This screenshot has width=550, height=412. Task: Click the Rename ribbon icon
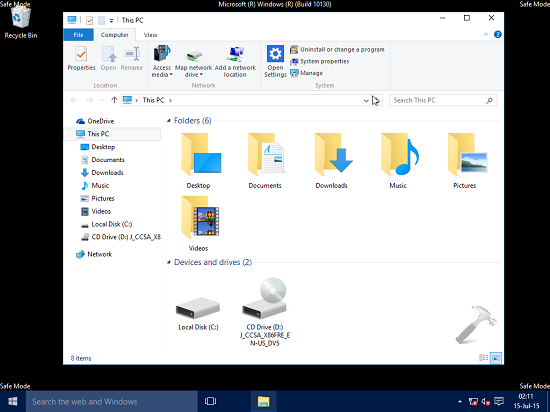(x=132, y=59)
